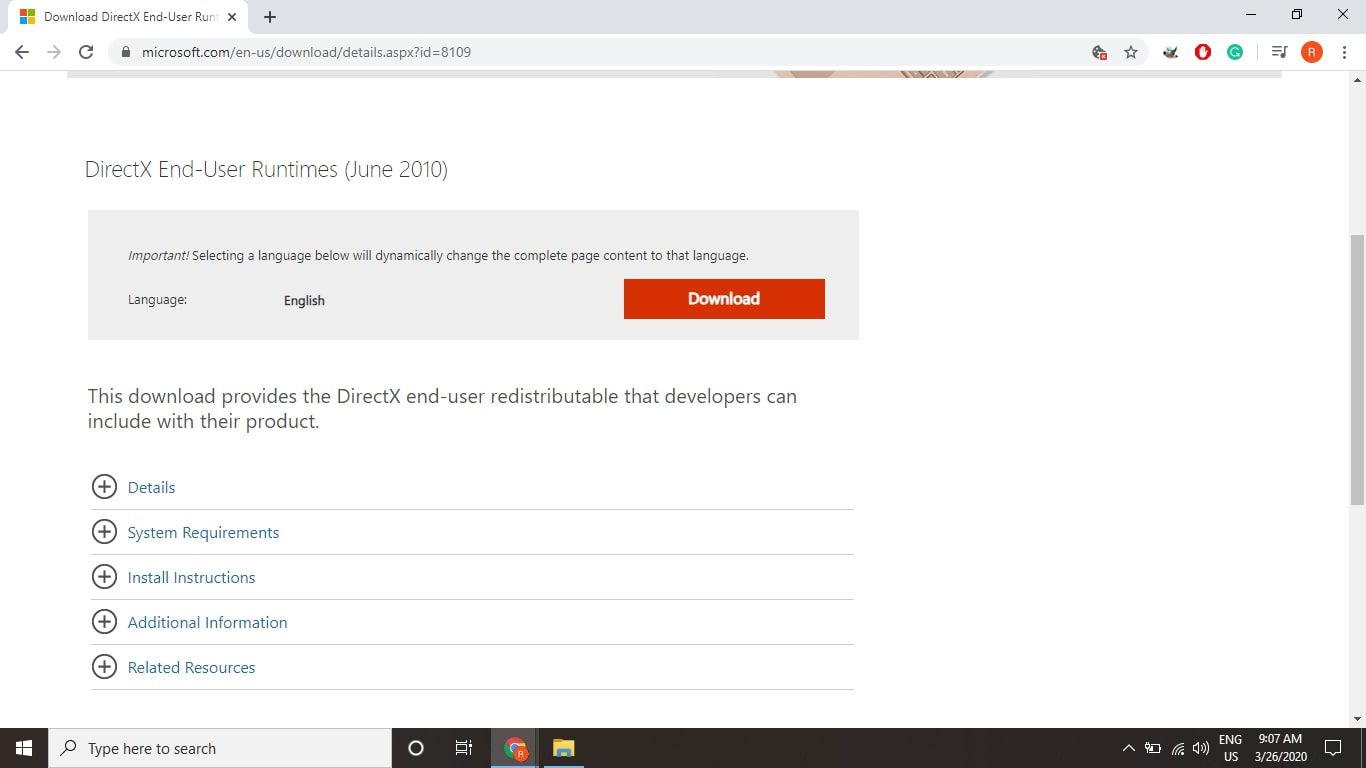Reload the current page

(86, 52)
